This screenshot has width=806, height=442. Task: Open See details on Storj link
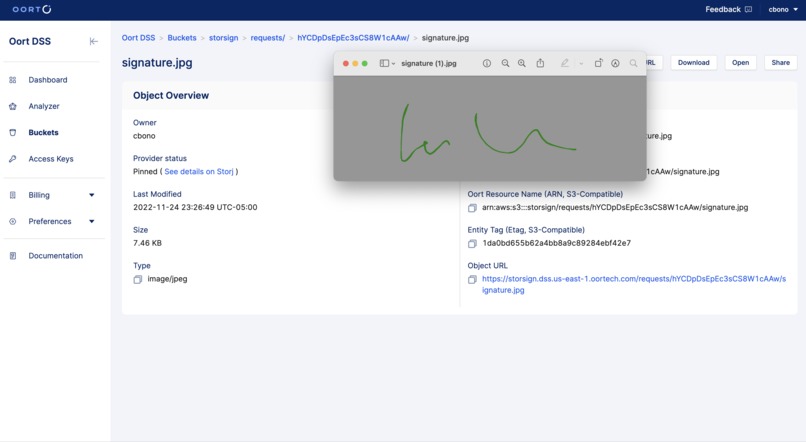[x=199, y=172]
